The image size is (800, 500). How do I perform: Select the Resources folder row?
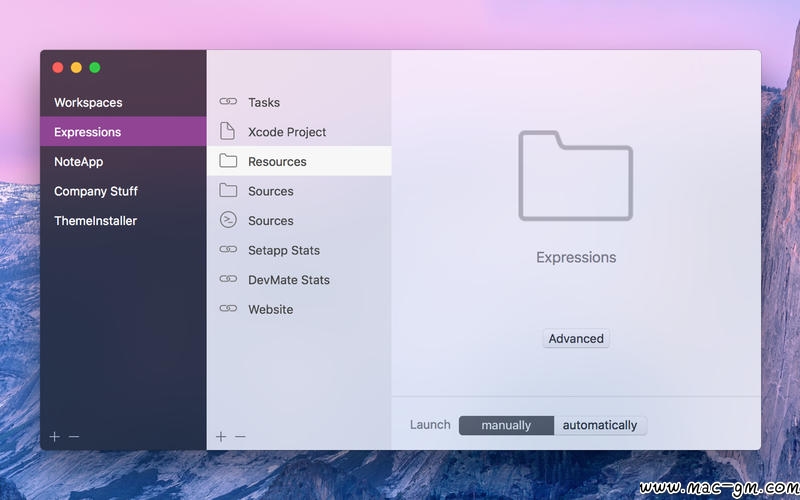299,161
